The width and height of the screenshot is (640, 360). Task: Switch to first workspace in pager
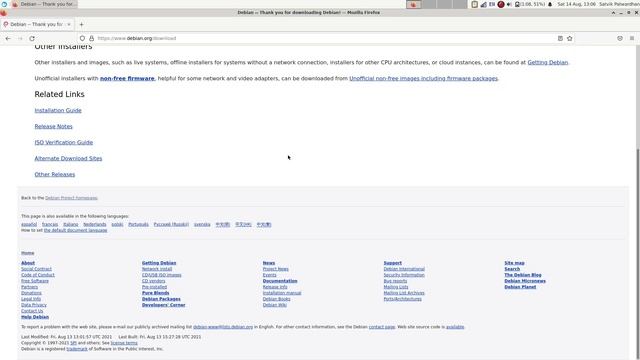(x=413, y=4)
